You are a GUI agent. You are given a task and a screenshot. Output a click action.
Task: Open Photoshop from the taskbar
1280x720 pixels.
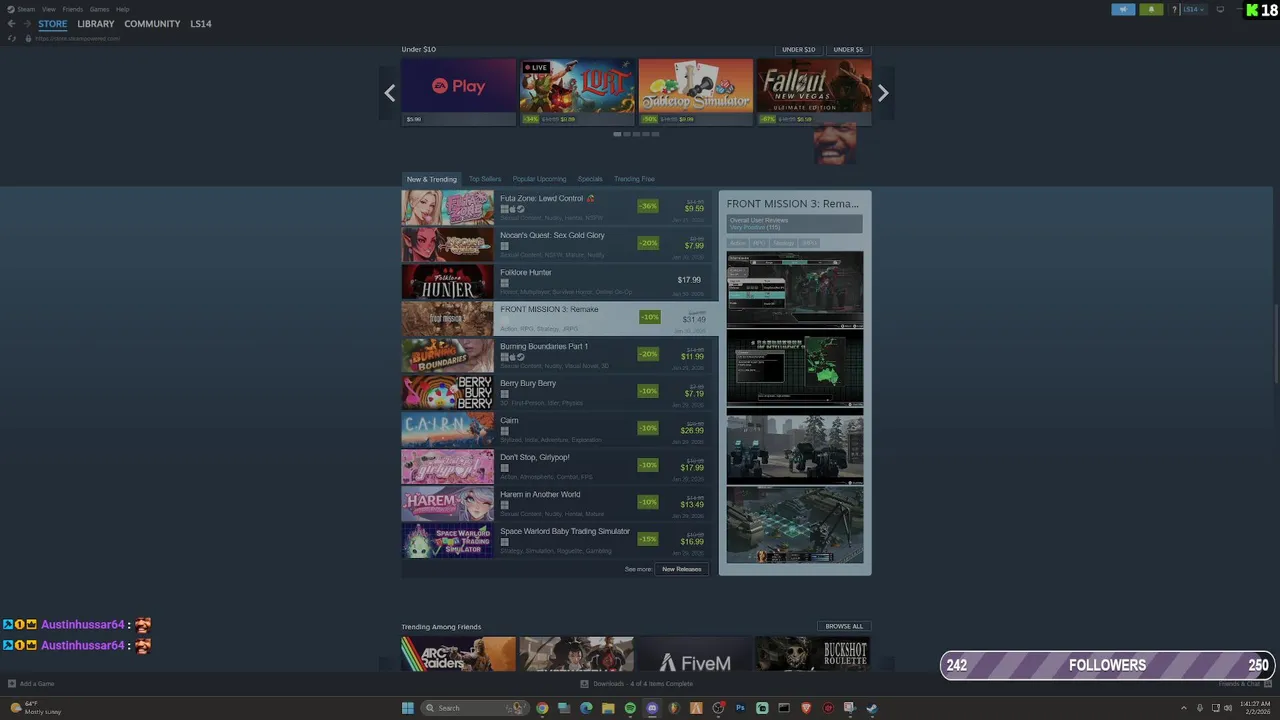[x=740, y=708]
